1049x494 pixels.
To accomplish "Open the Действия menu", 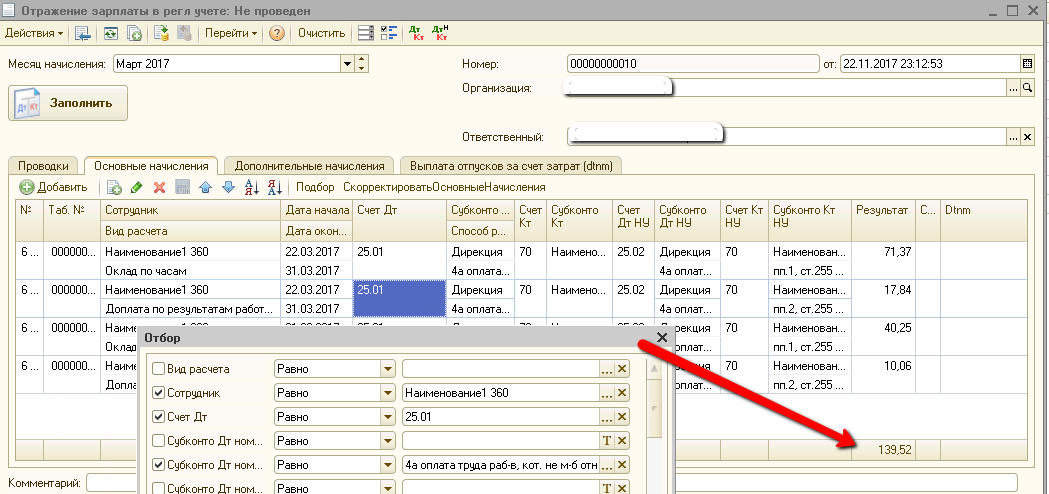I will pos(34,33).
